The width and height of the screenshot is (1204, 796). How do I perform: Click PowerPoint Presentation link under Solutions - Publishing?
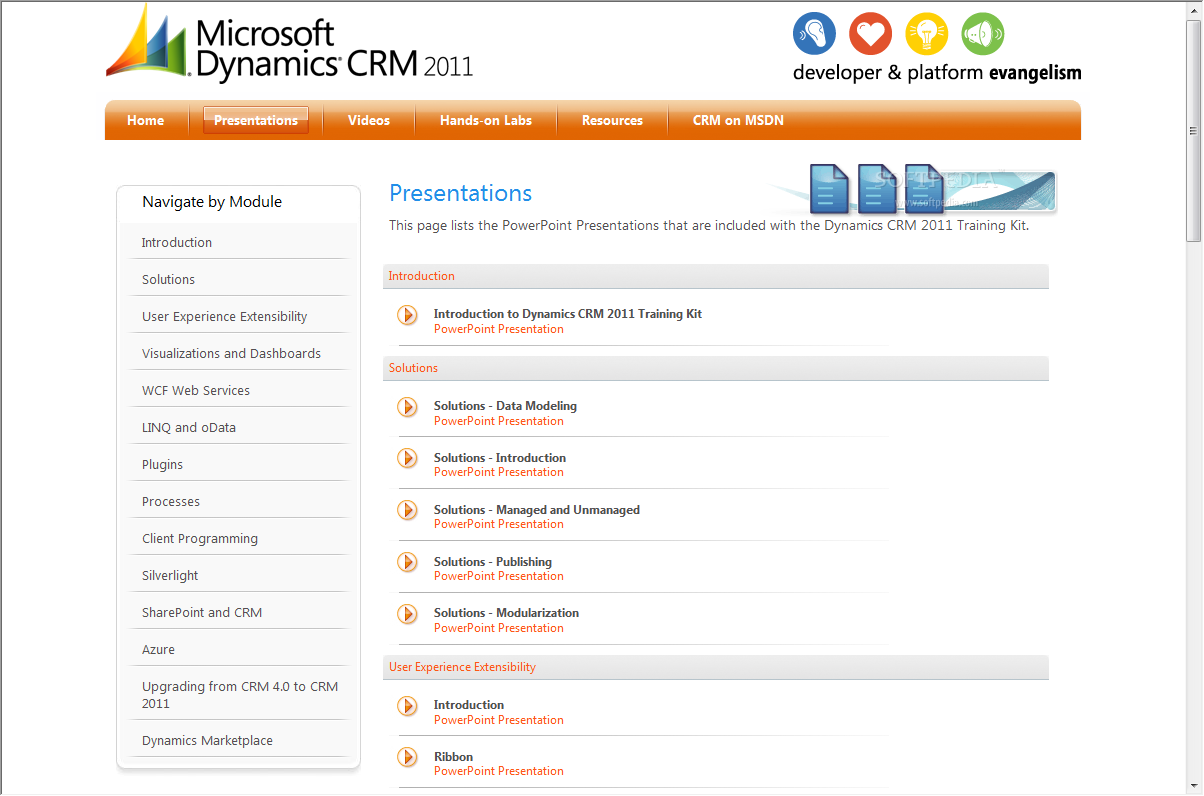[499, 576]
